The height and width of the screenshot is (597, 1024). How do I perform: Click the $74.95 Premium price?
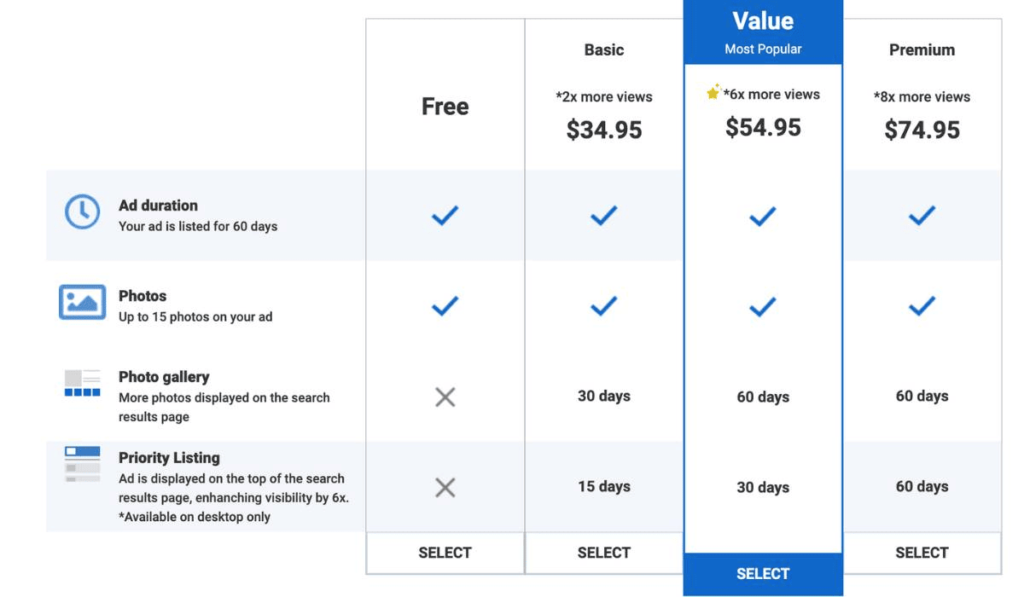922,130
